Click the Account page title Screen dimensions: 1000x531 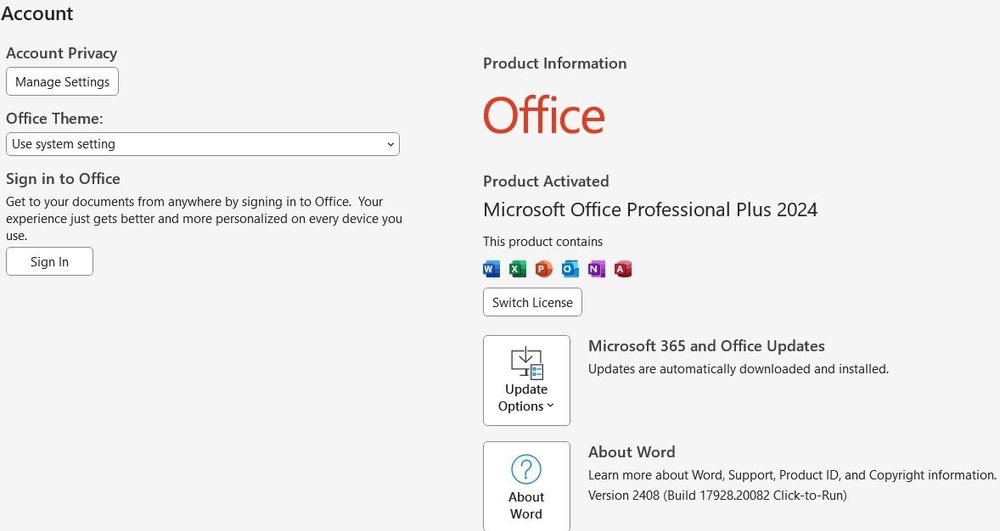click(37, 13)
